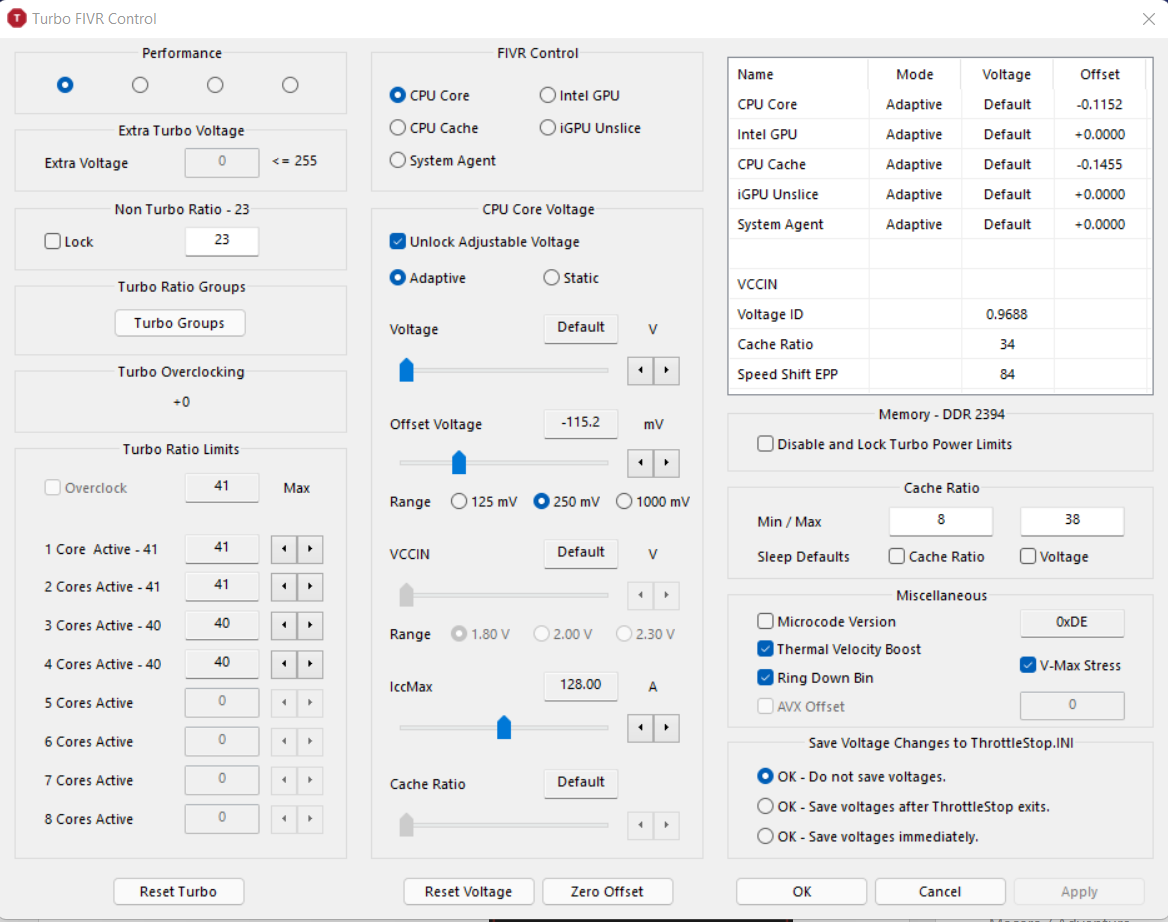Click the Offset Voltage slider thumb

459,462
